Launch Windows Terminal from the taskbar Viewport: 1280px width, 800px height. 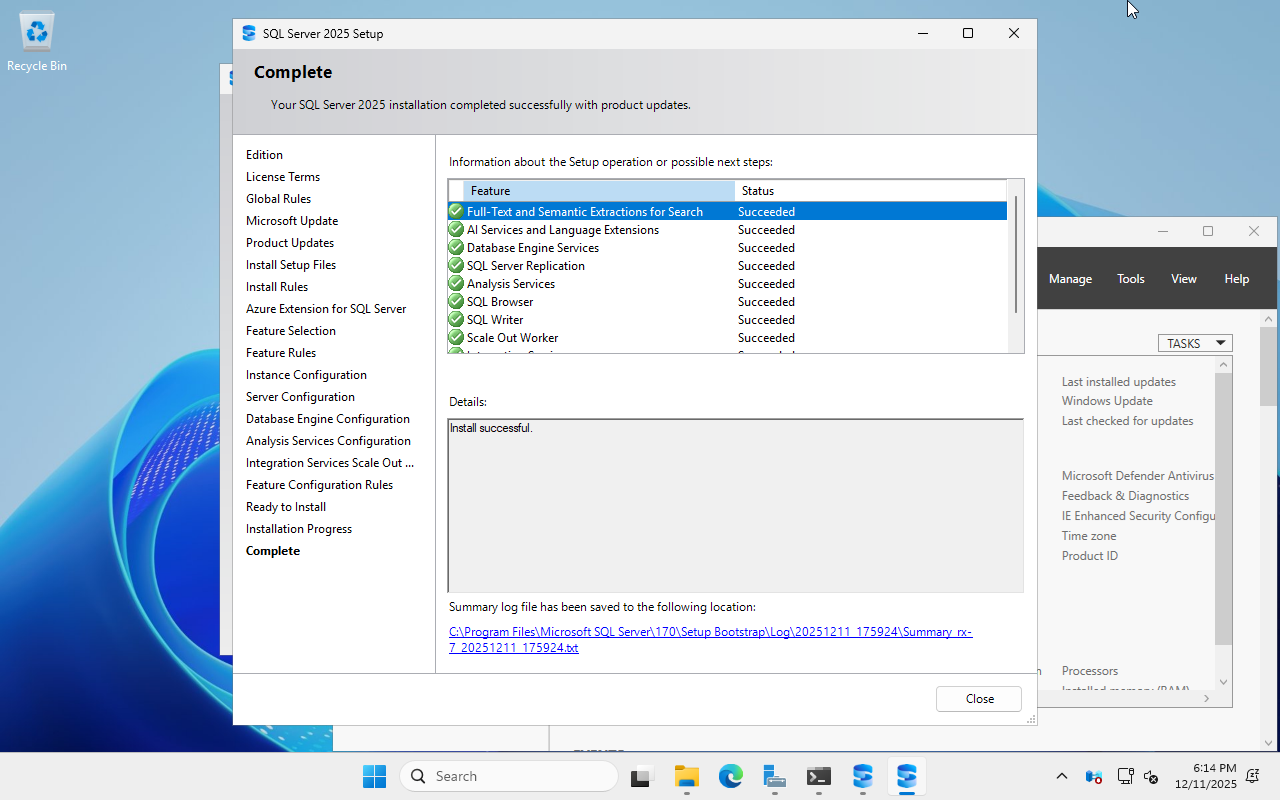[818, 776]
